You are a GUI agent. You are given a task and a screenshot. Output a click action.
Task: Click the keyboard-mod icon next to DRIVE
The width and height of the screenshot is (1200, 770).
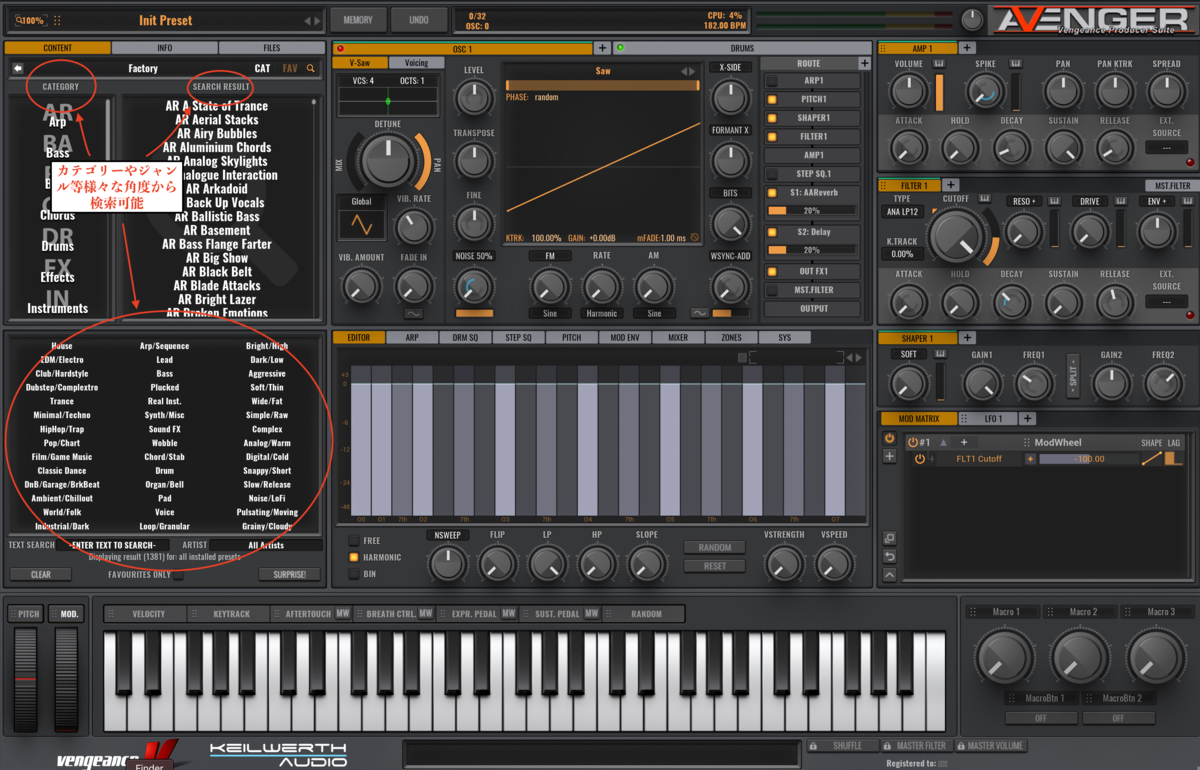point(1119,201)
